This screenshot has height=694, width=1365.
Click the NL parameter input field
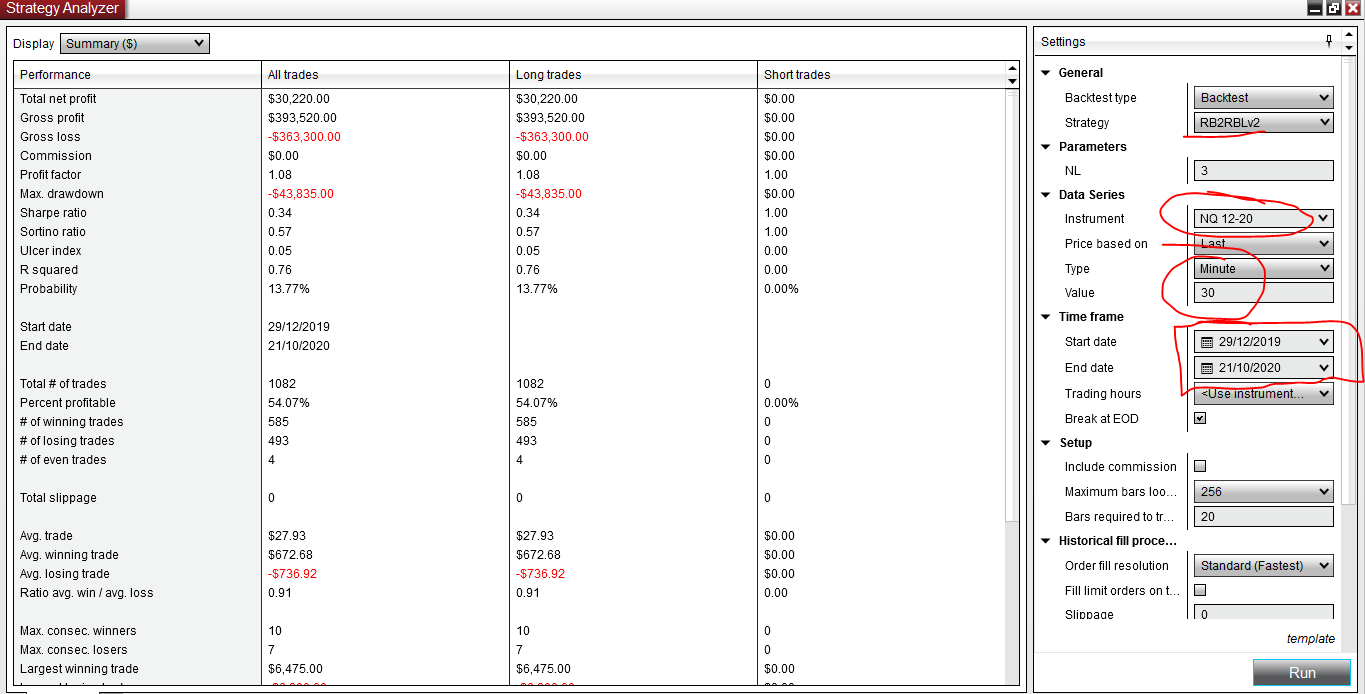[1264, 171]
